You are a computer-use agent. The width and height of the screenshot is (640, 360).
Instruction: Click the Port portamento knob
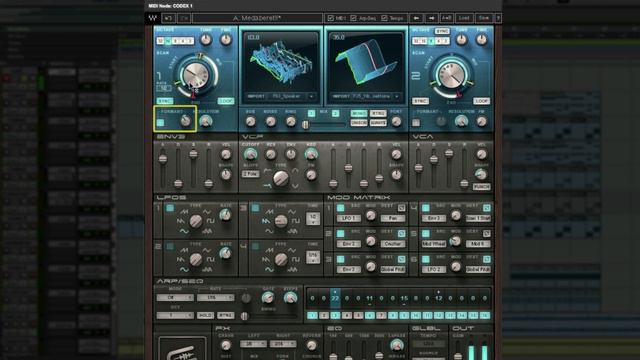pos(396,121)
